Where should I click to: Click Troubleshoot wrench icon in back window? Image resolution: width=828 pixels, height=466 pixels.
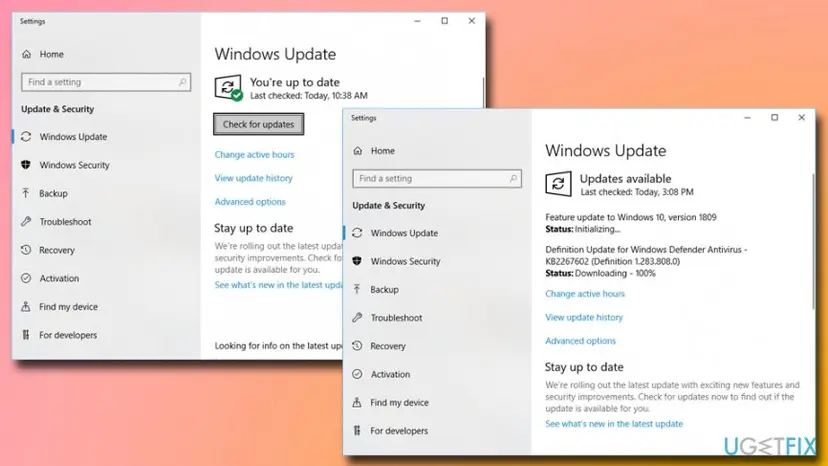pyautogui.click(x=26, y=221)
